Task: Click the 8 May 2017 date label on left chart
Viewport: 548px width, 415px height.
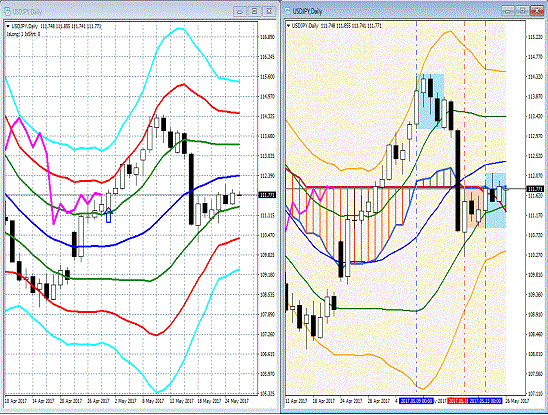Action: (x=153, y=401)
